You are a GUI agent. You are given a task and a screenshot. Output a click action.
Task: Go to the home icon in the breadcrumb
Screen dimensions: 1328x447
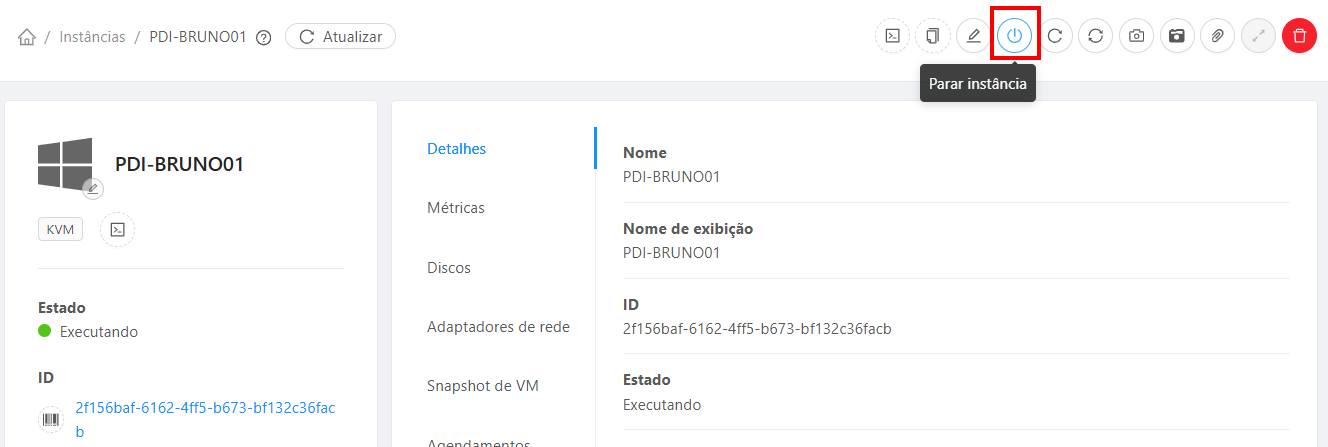pos(27,37)
